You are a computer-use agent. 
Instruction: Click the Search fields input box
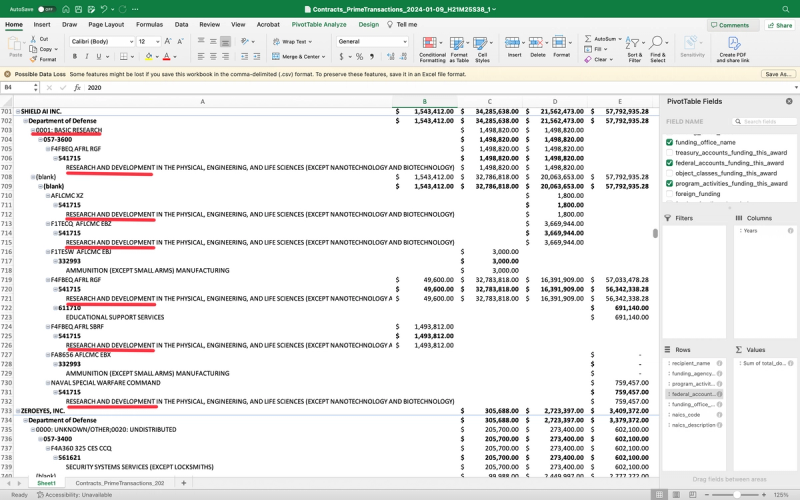tap(763, 121)
